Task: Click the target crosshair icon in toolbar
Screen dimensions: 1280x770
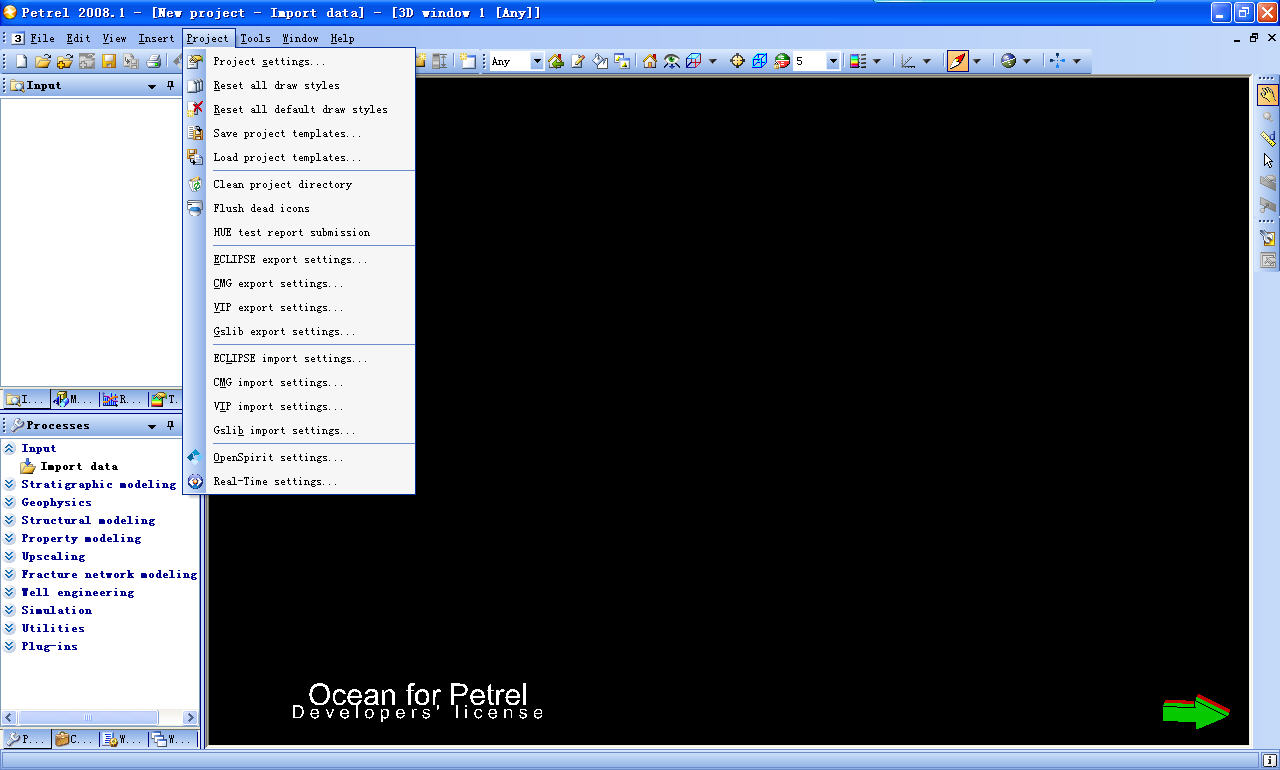Action: 738,61
